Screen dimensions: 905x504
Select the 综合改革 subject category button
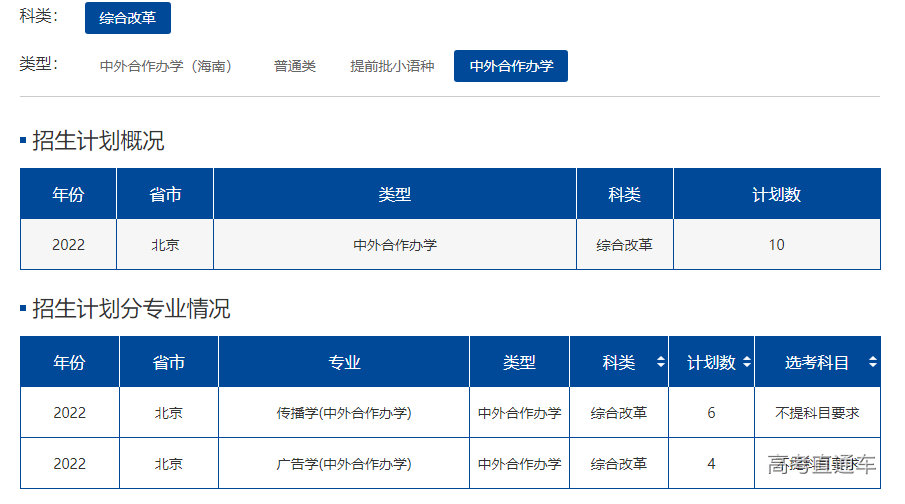pos(128,18)
